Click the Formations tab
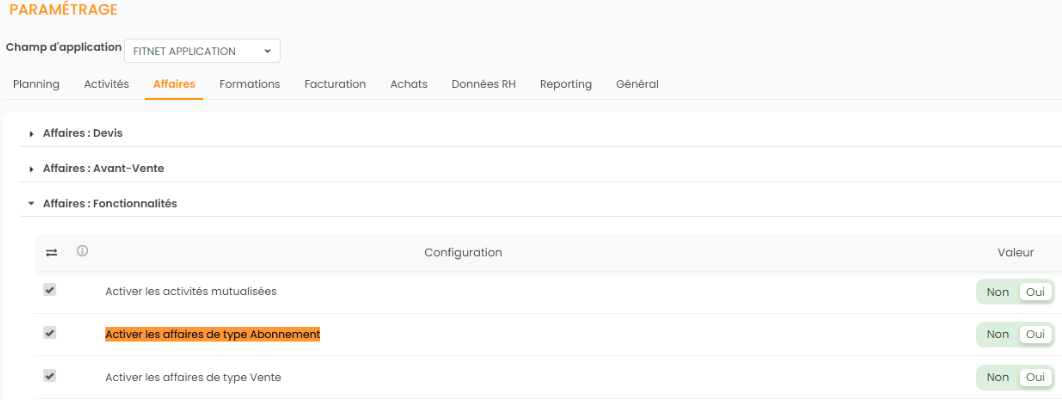 (x=249, y=84)
